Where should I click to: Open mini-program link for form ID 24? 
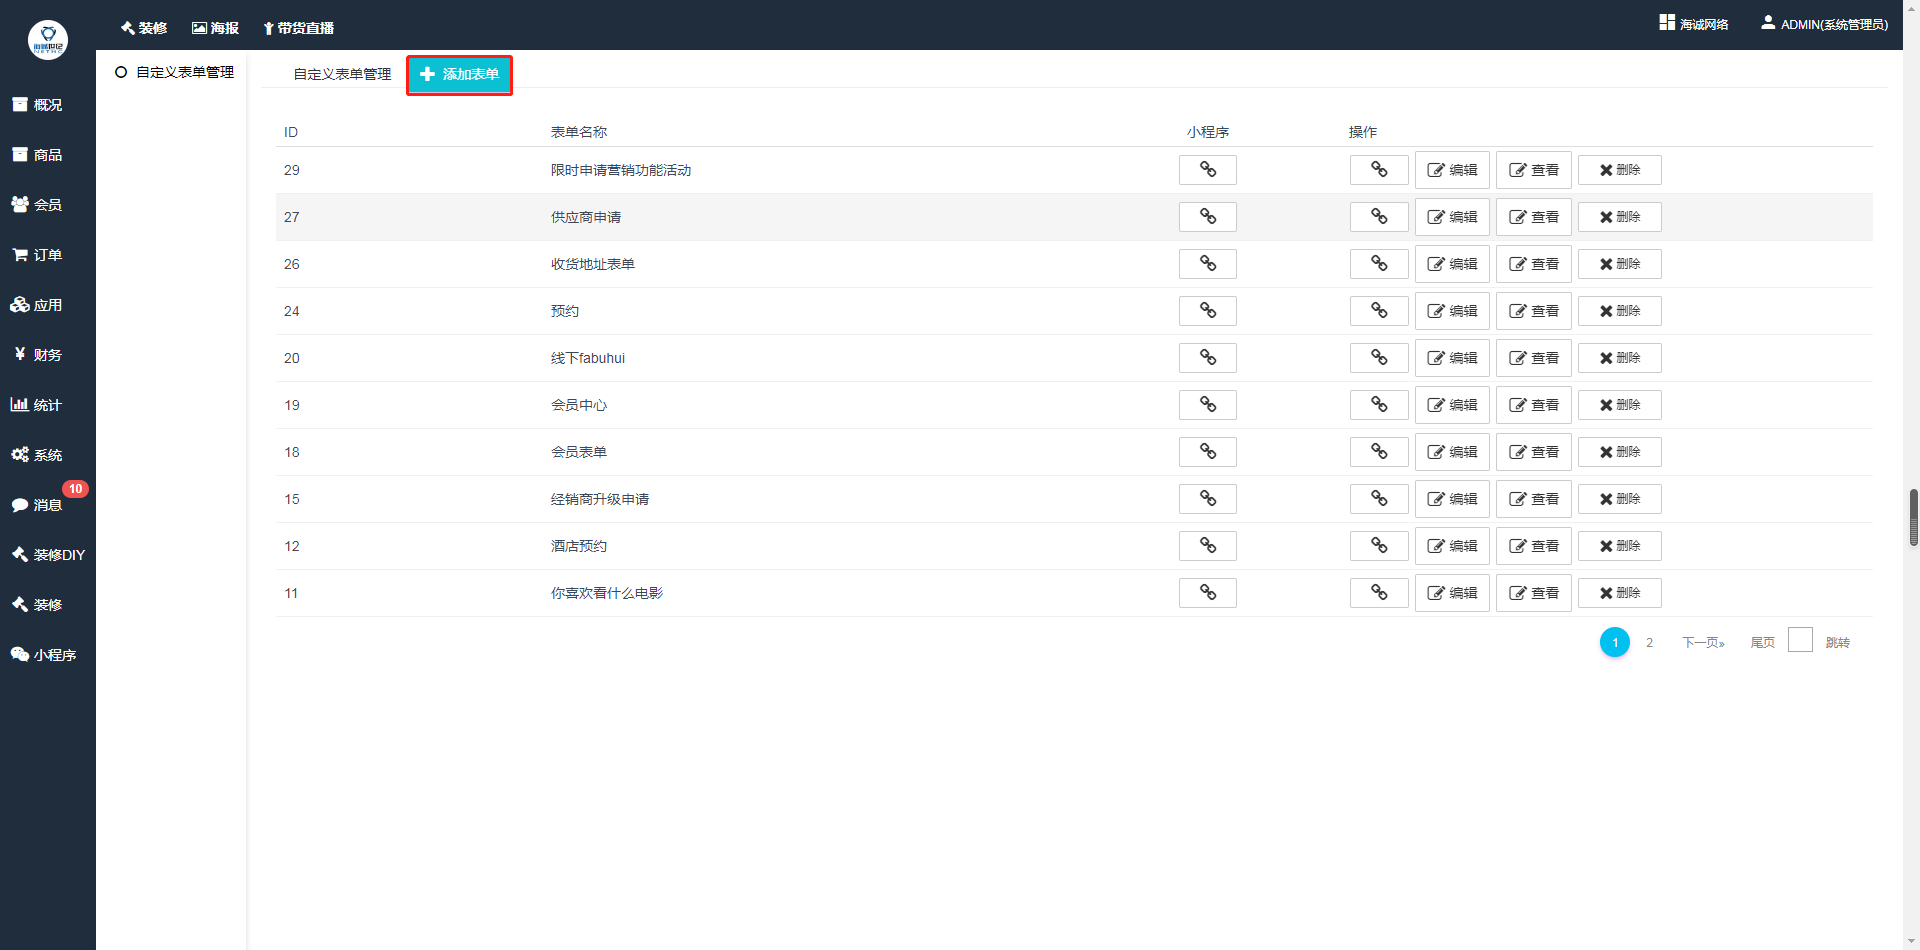[x=1208, y=311]
